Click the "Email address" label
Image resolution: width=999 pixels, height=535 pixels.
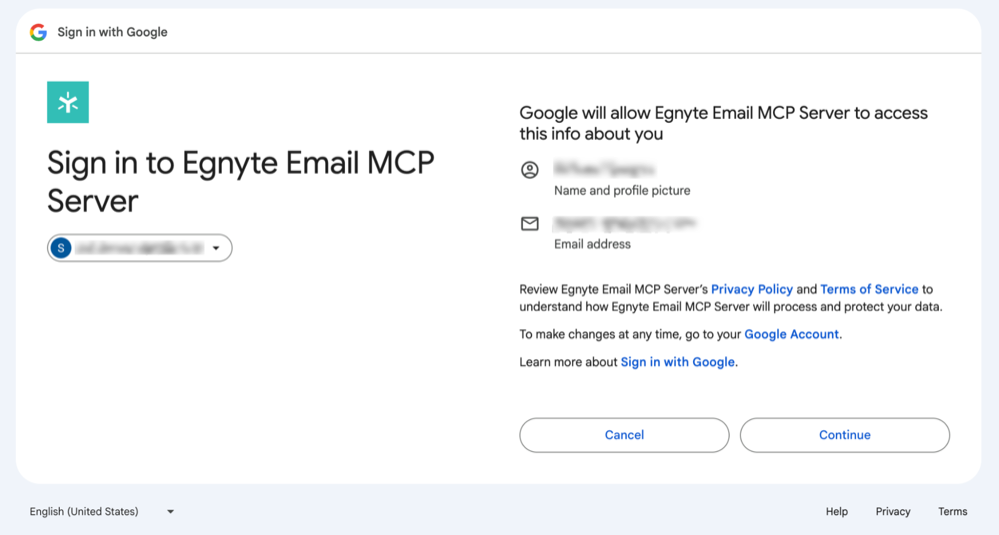(592, 244)
